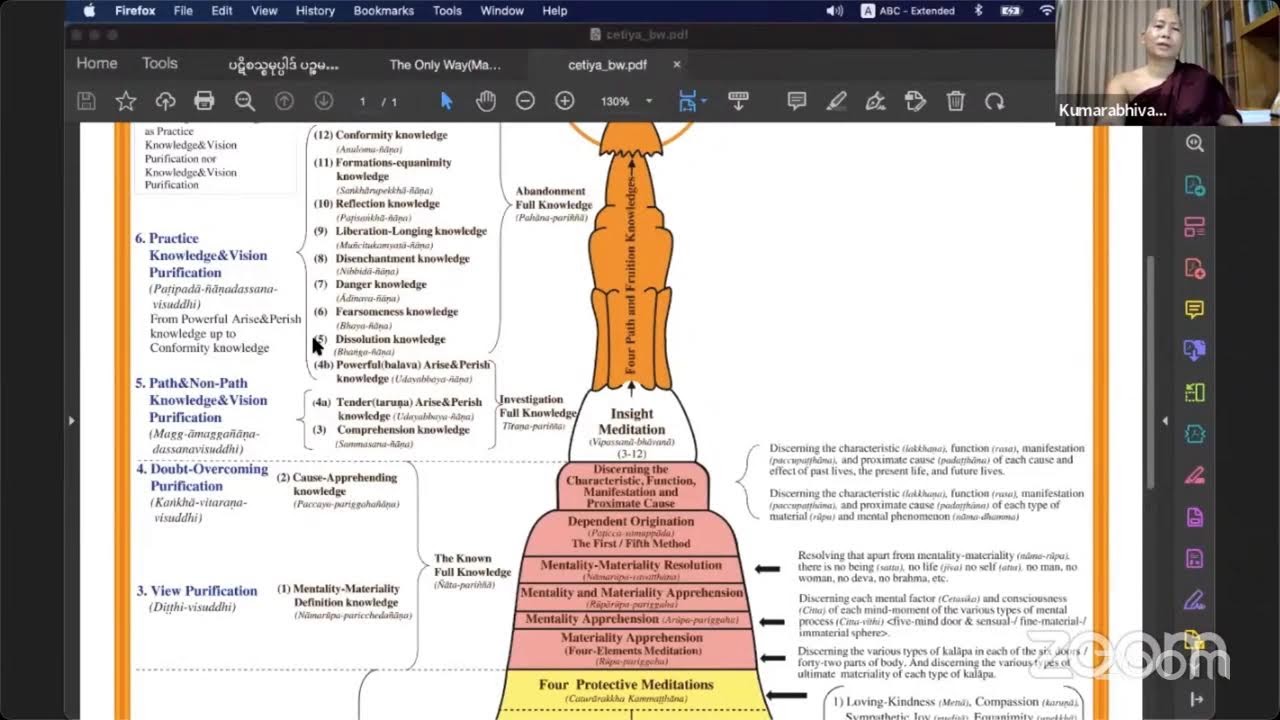Open the ABC - Extended input menu
The height and width of the screenshot is (720, 1280).
(x=907, y=11)
